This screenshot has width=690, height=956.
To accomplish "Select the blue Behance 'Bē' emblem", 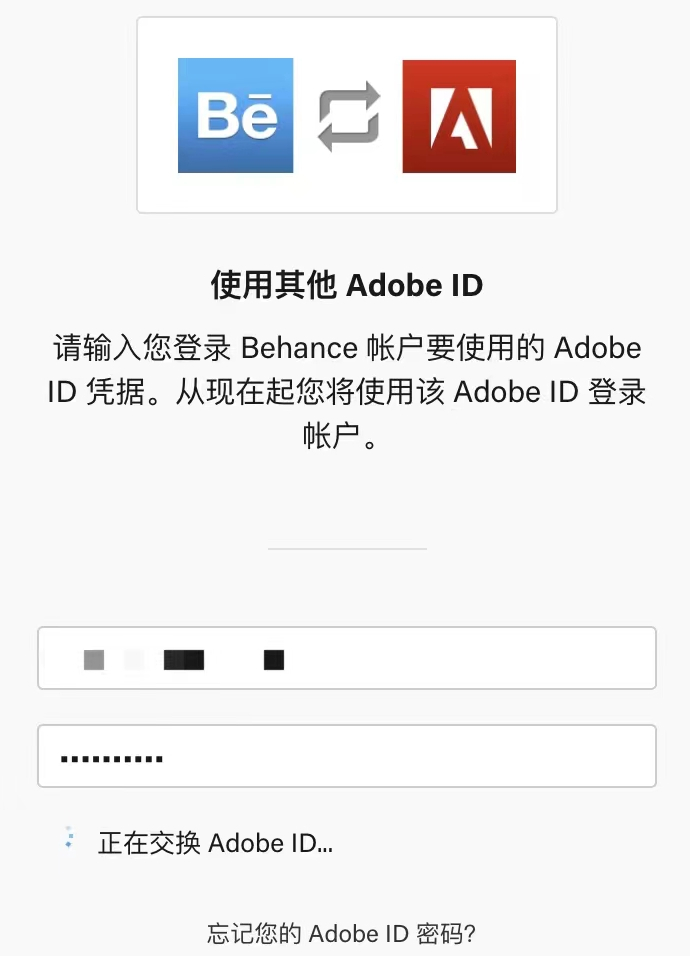I will (x=235, y=113).
